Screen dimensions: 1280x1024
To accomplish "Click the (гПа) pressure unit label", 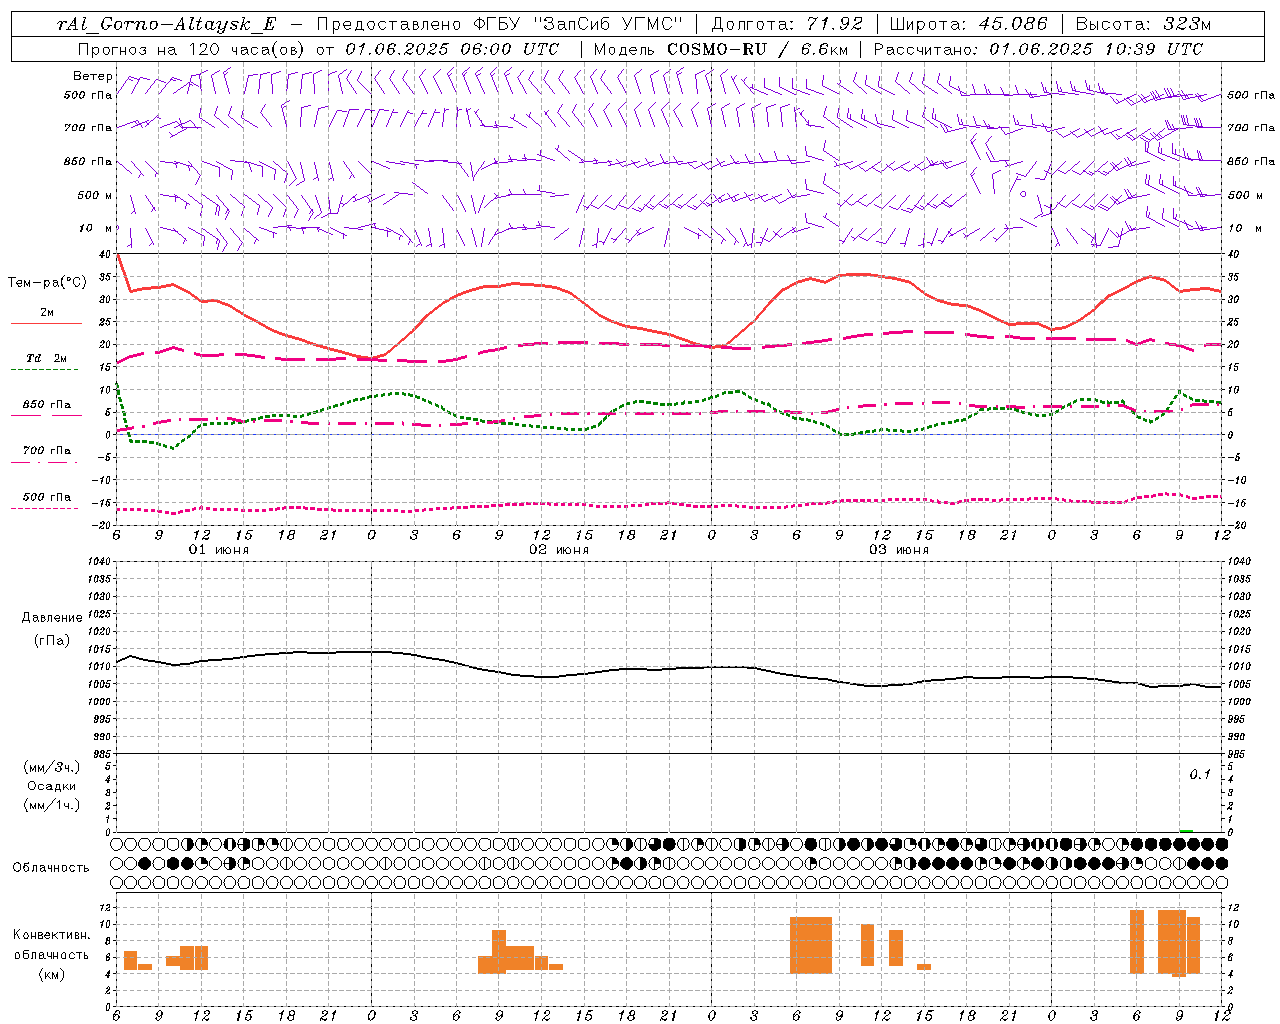I will pyautogui.click(x=52, y=641).
